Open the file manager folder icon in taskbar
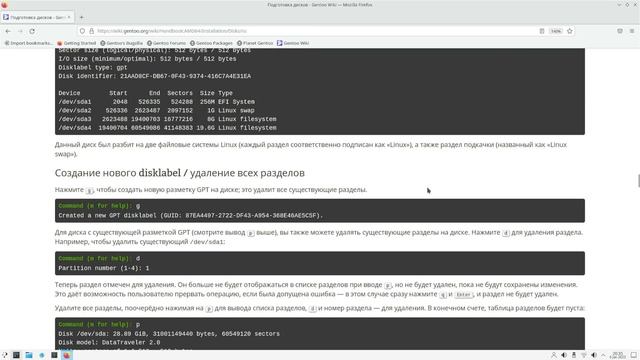The width and height of the screenshot is (640, 360). [29, 355]
